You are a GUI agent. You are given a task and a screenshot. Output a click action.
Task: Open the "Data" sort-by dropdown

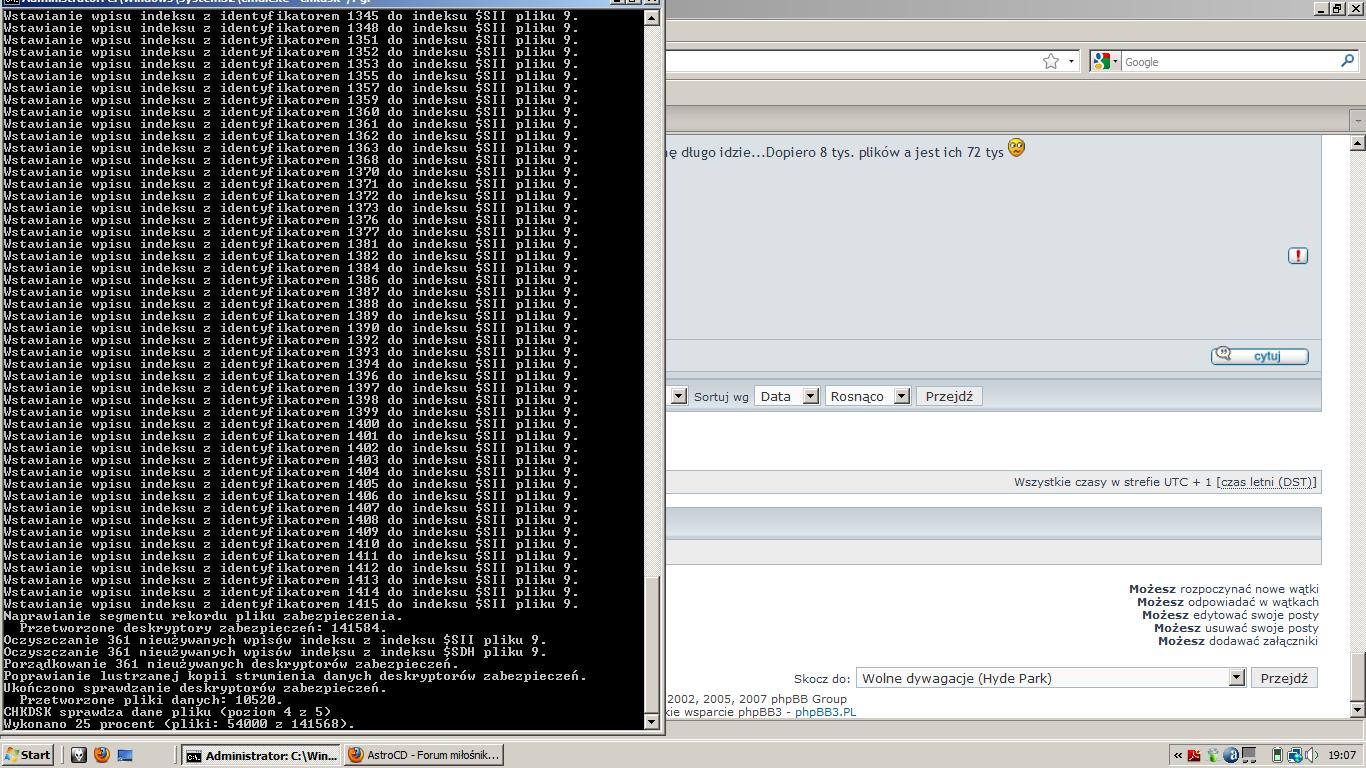pos(787,396)
